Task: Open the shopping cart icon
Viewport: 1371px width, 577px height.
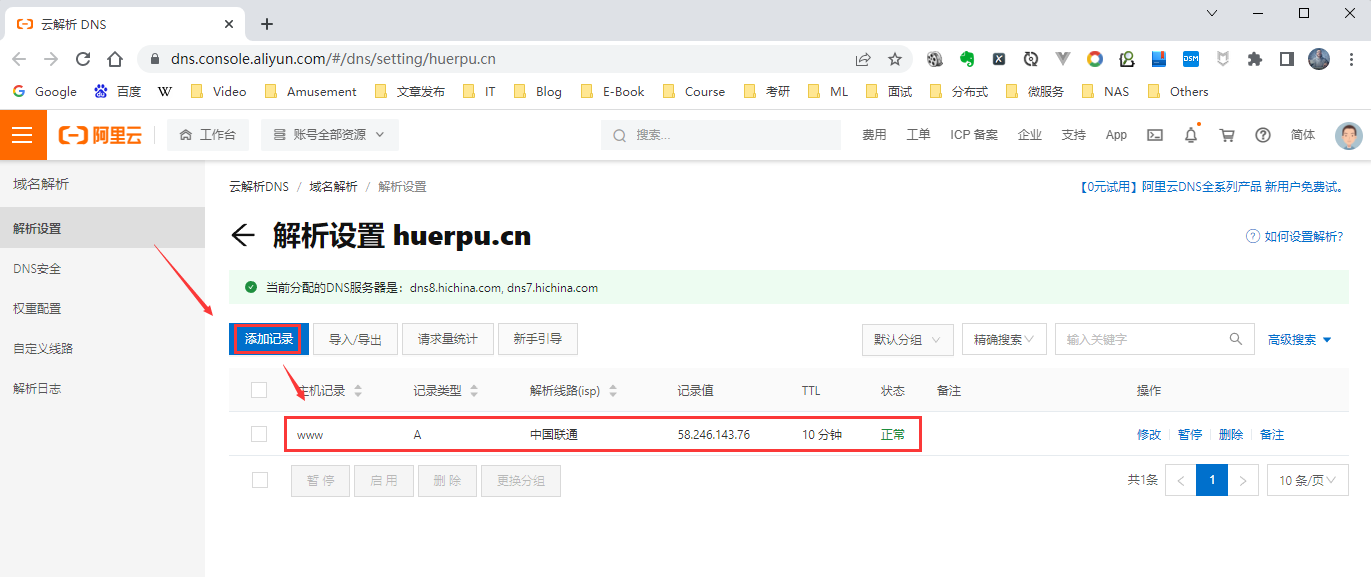Action: (x=1227, y=135)
